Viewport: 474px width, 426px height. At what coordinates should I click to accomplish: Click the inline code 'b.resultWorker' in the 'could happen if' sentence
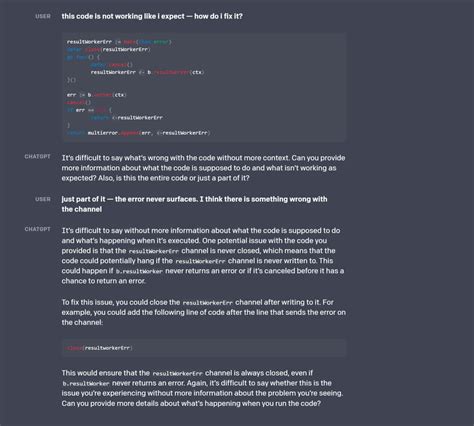(x=139, y=271)
